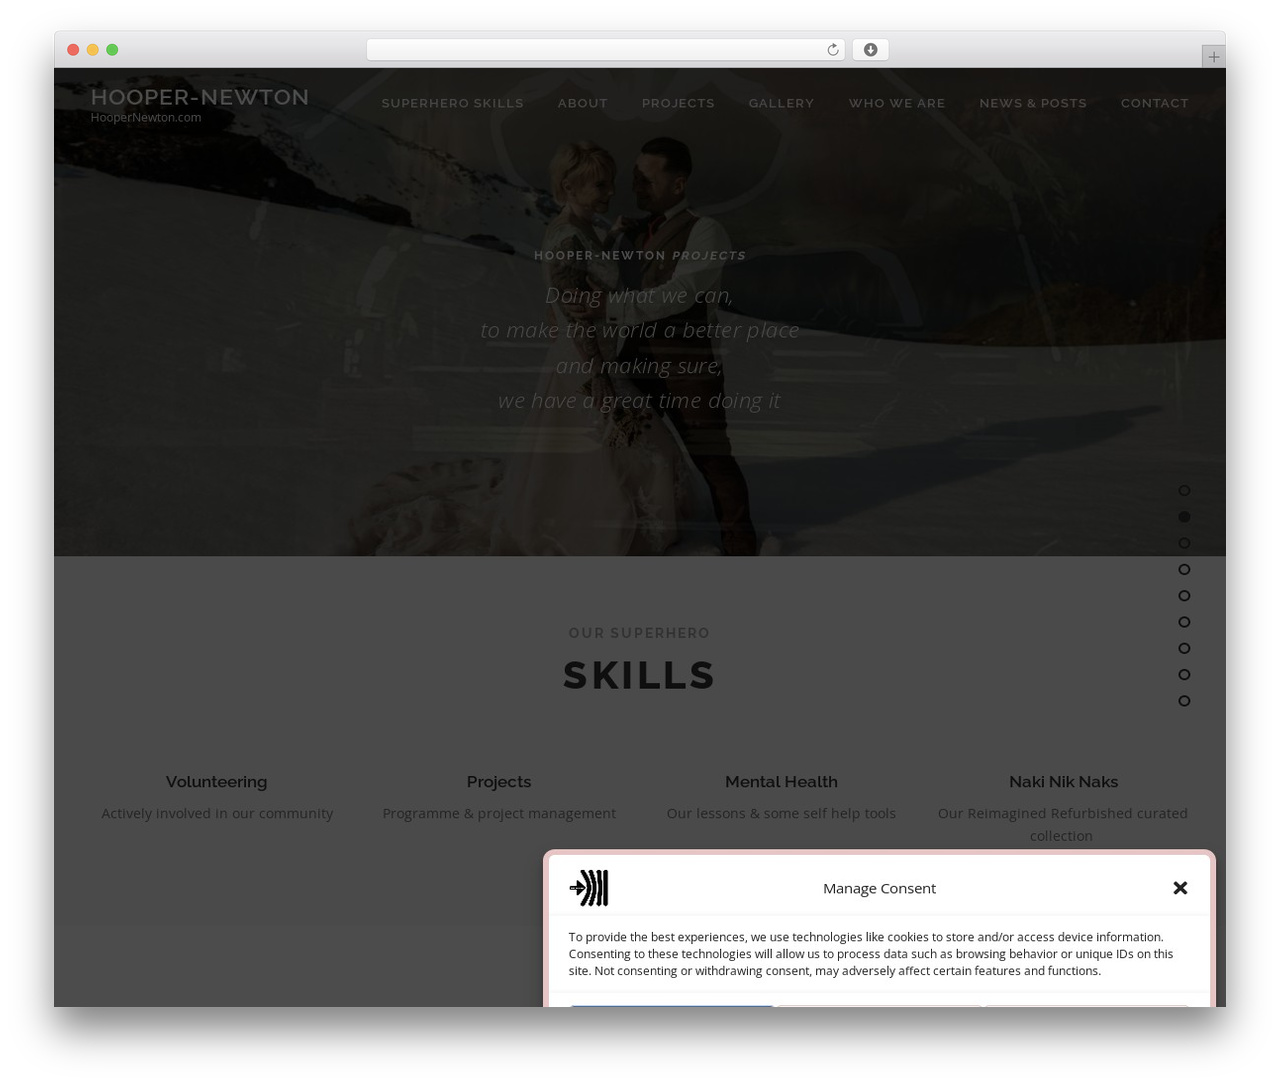The image size is (1280, 1084).
Task: Click 'we have a great time doing it'
Action: click(x=639, y=401)
